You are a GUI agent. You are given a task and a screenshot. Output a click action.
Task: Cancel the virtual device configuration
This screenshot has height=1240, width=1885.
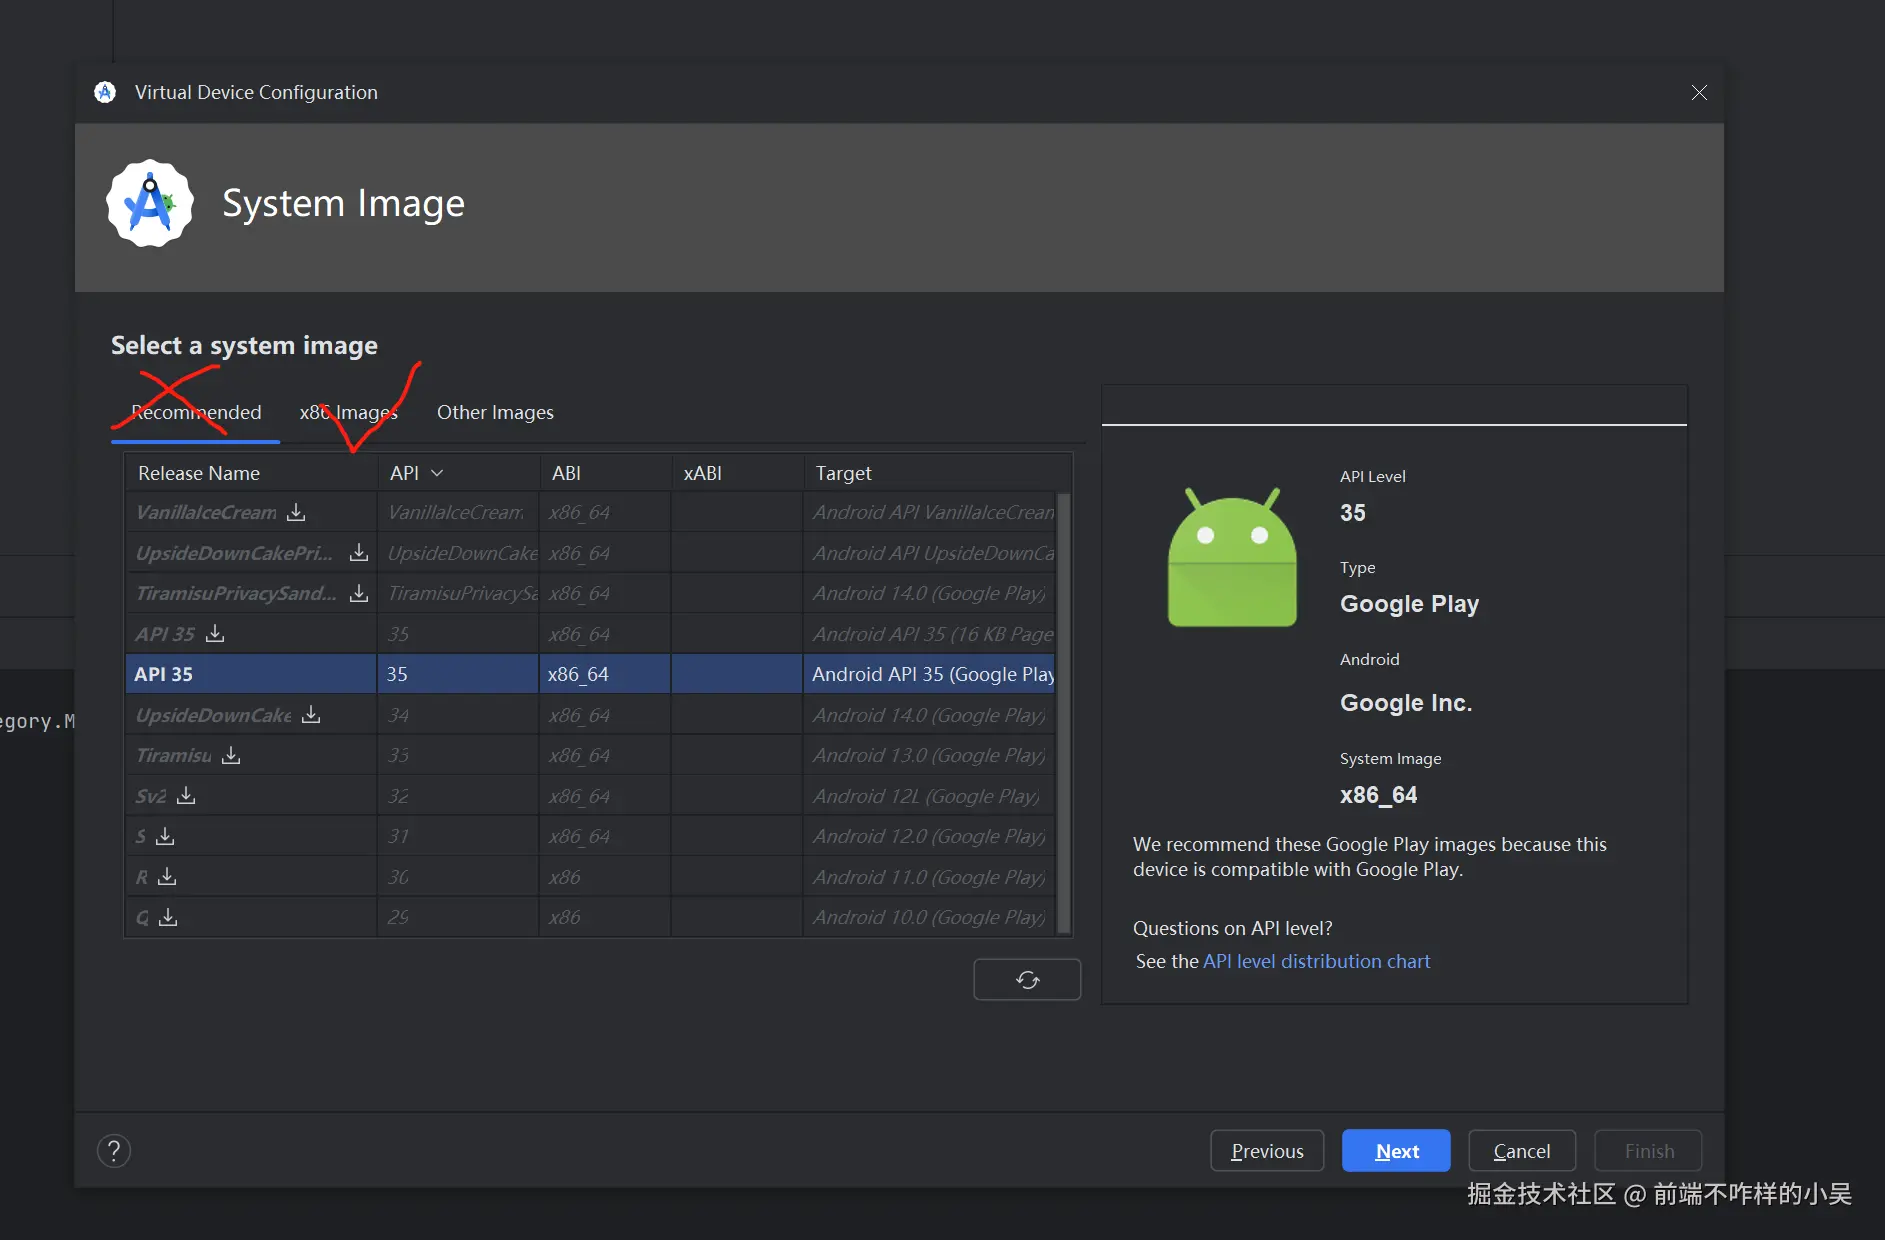coord(1521,1151)
